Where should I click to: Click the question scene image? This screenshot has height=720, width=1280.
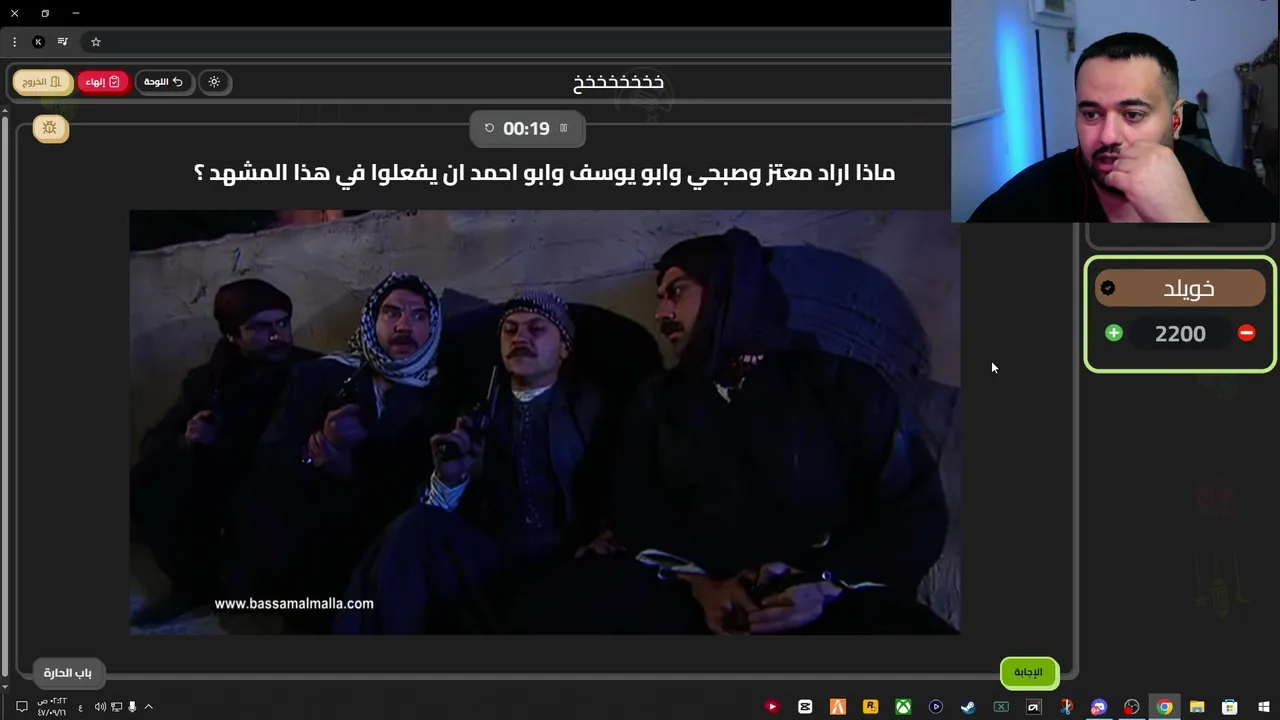(545, 422)
